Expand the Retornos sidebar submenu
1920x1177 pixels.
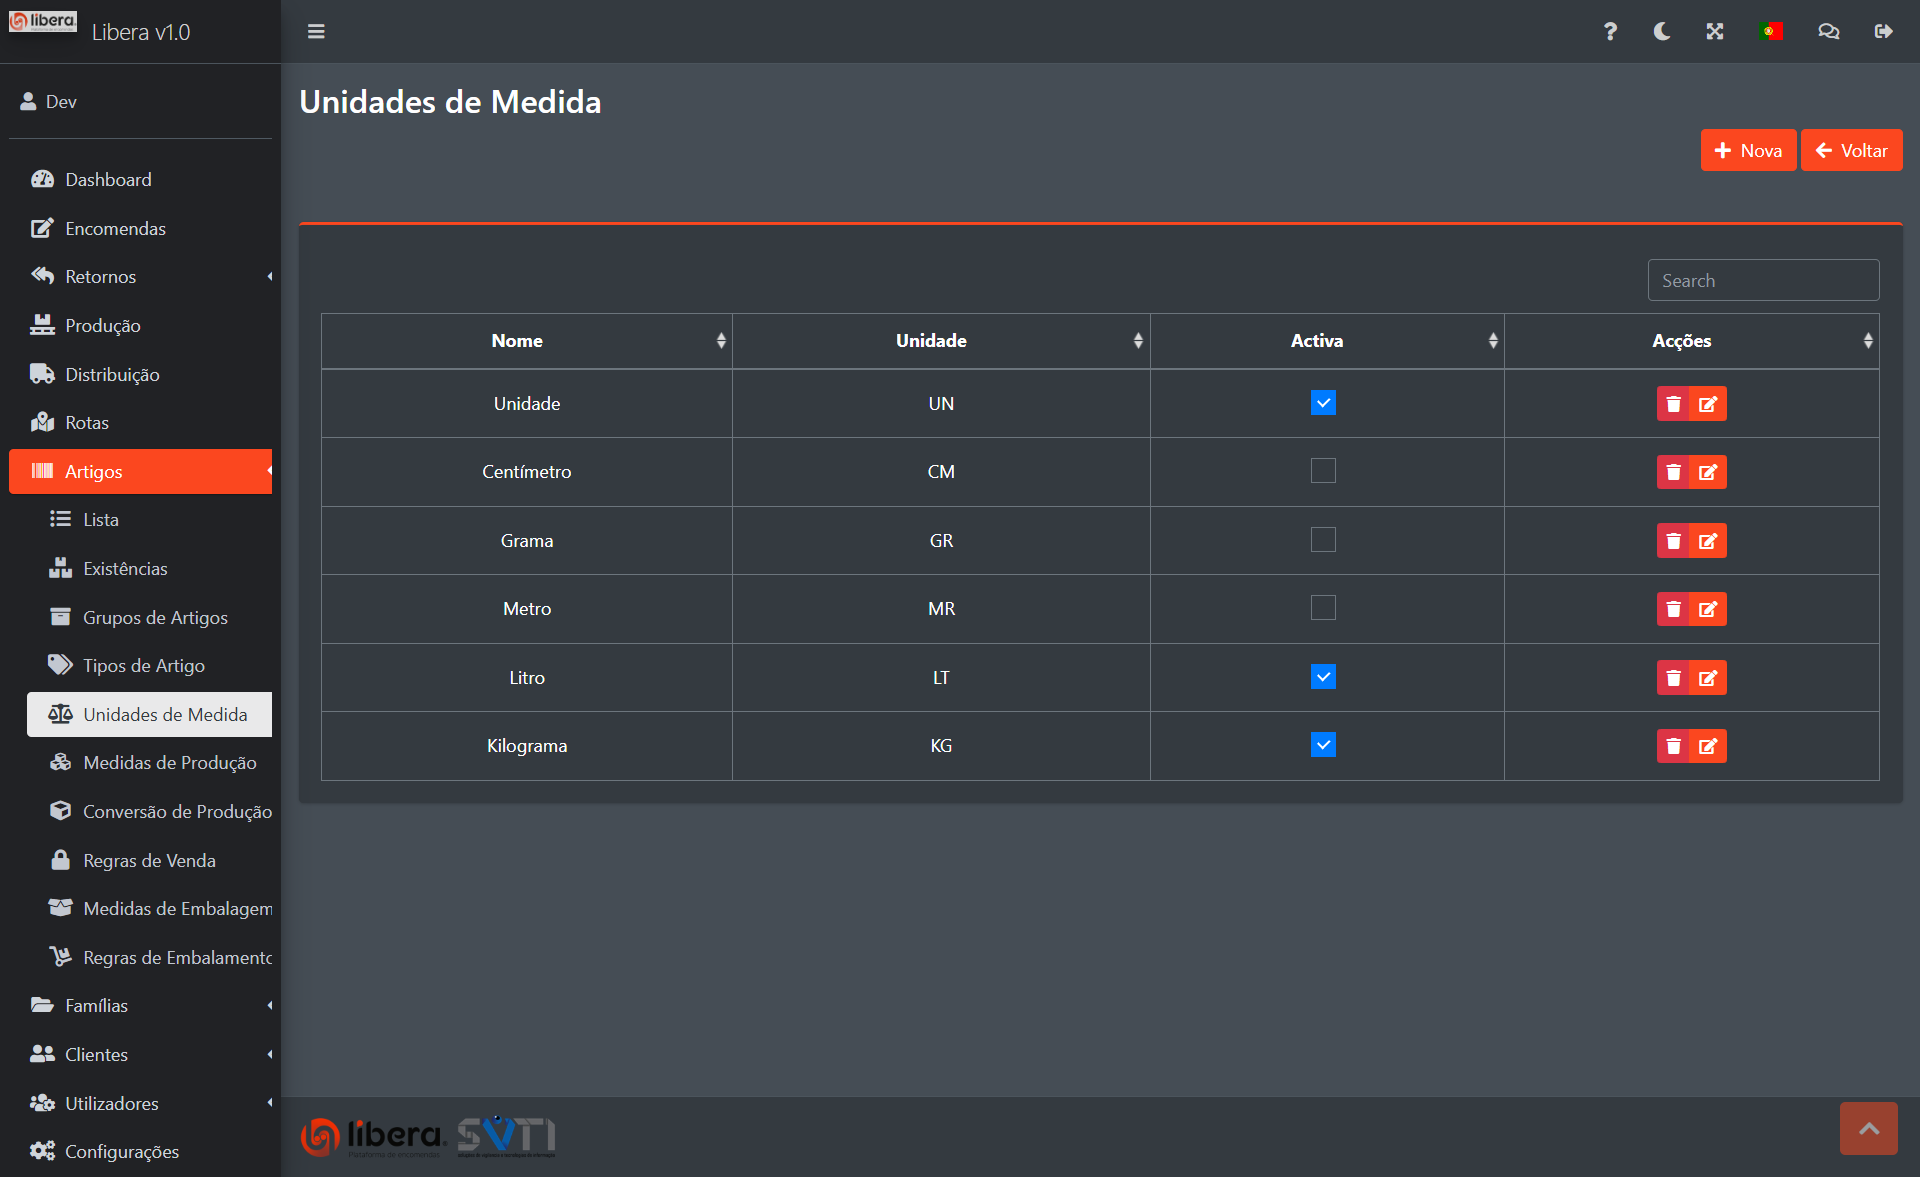140,277
